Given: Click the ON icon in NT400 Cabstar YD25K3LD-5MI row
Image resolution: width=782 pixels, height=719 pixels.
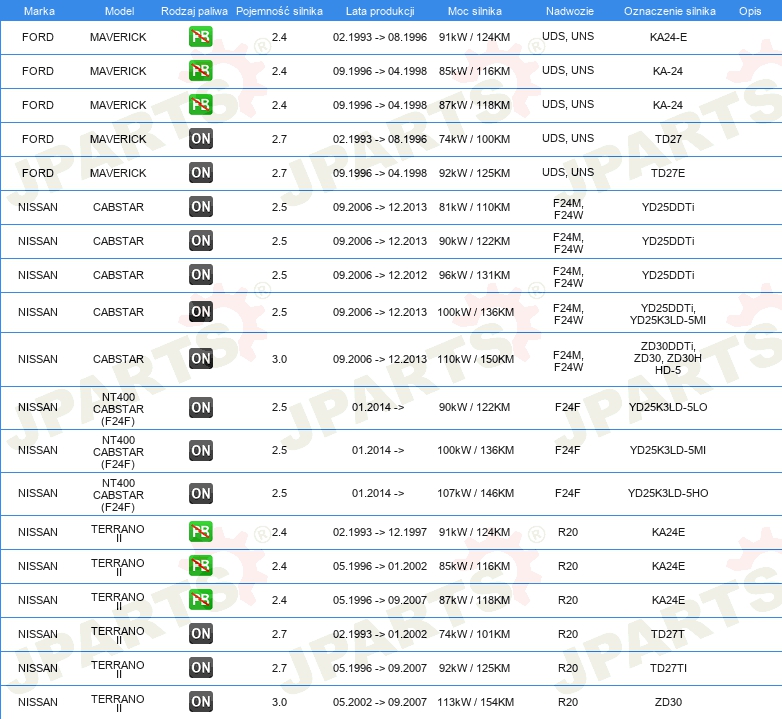Looking at the screenshot, I should pos(200,450).
